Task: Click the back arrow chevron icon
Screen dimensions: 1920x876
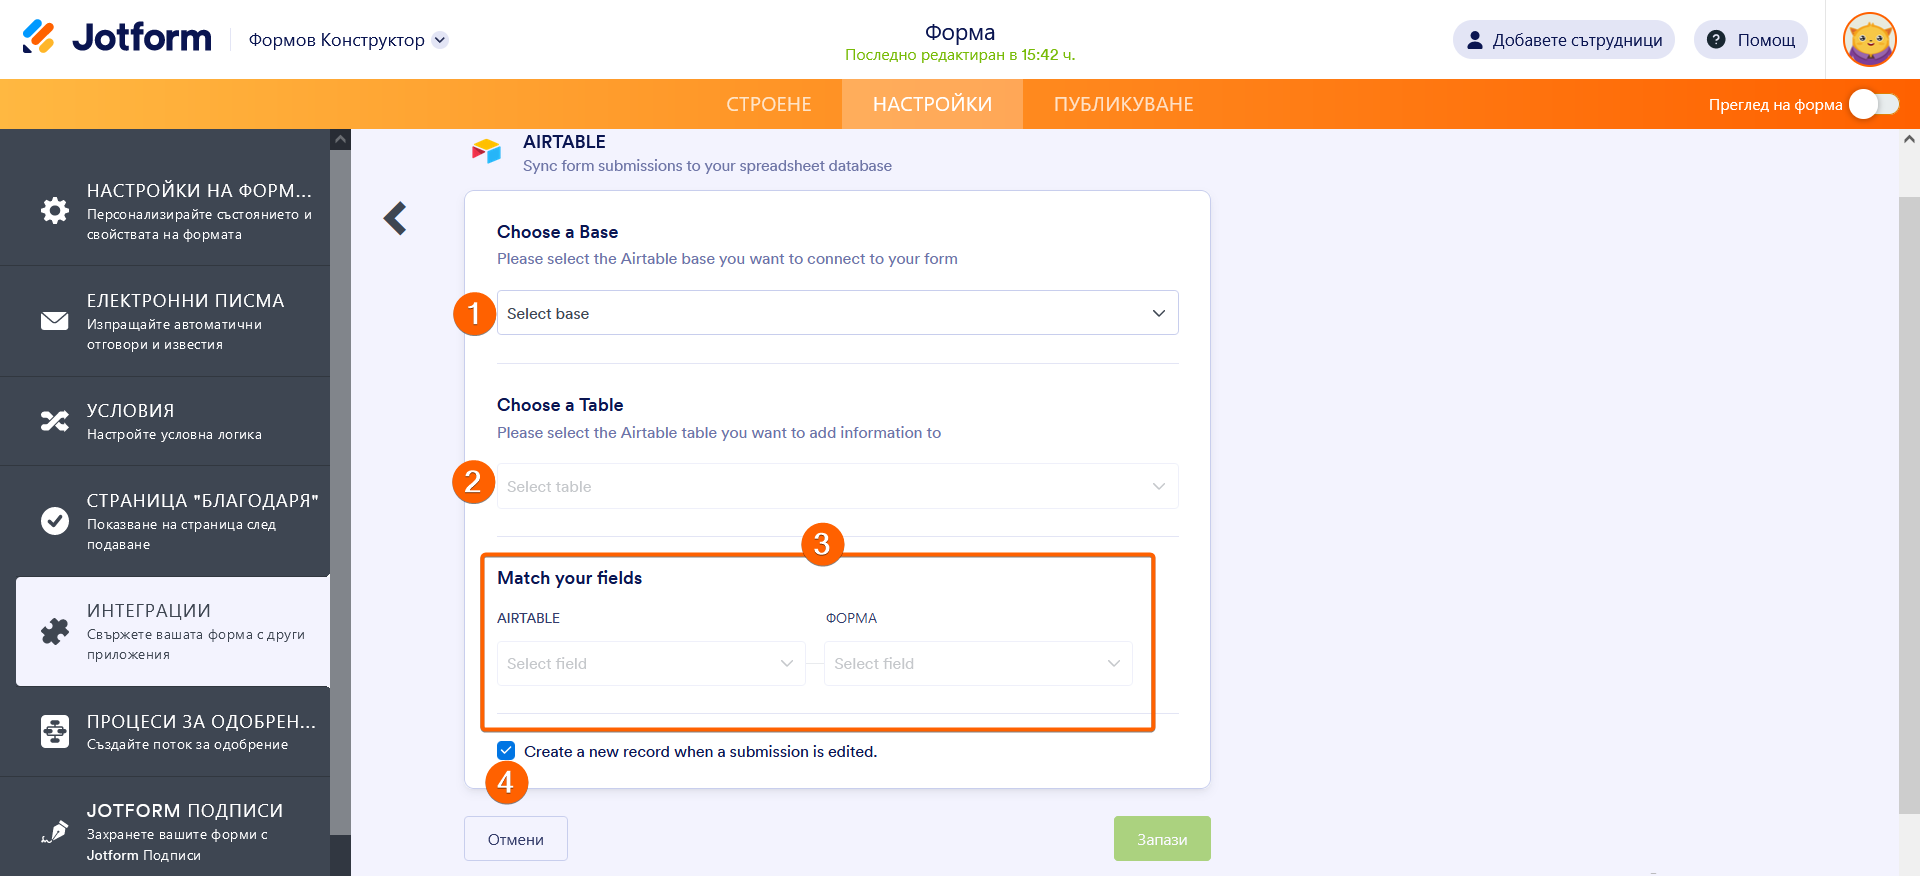Action: pos(396,218)
